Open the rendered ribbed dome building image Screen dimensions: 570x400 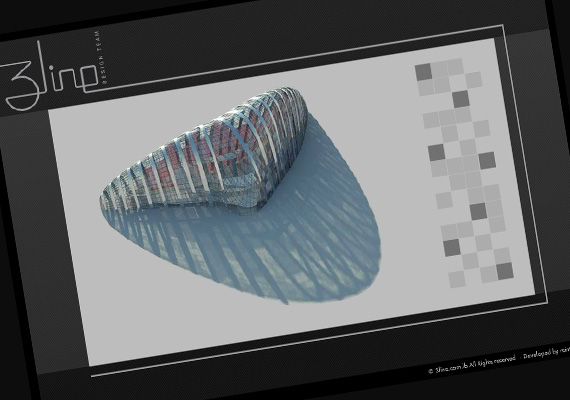click(x=241, y=195)
